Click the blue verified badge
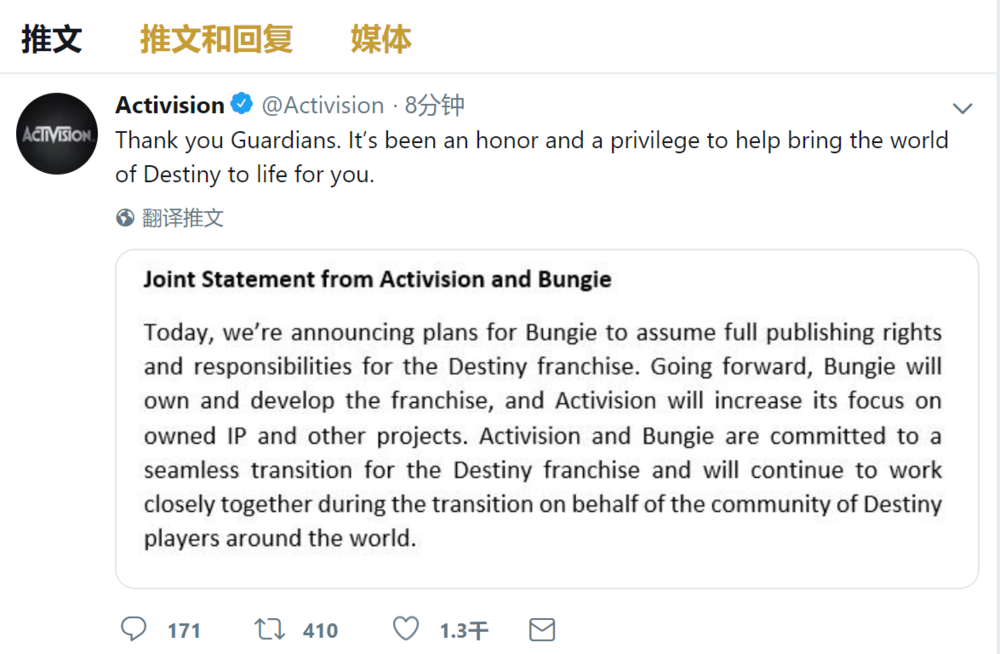The height and width of the screenshot is (654, 1000). (242, 104)
